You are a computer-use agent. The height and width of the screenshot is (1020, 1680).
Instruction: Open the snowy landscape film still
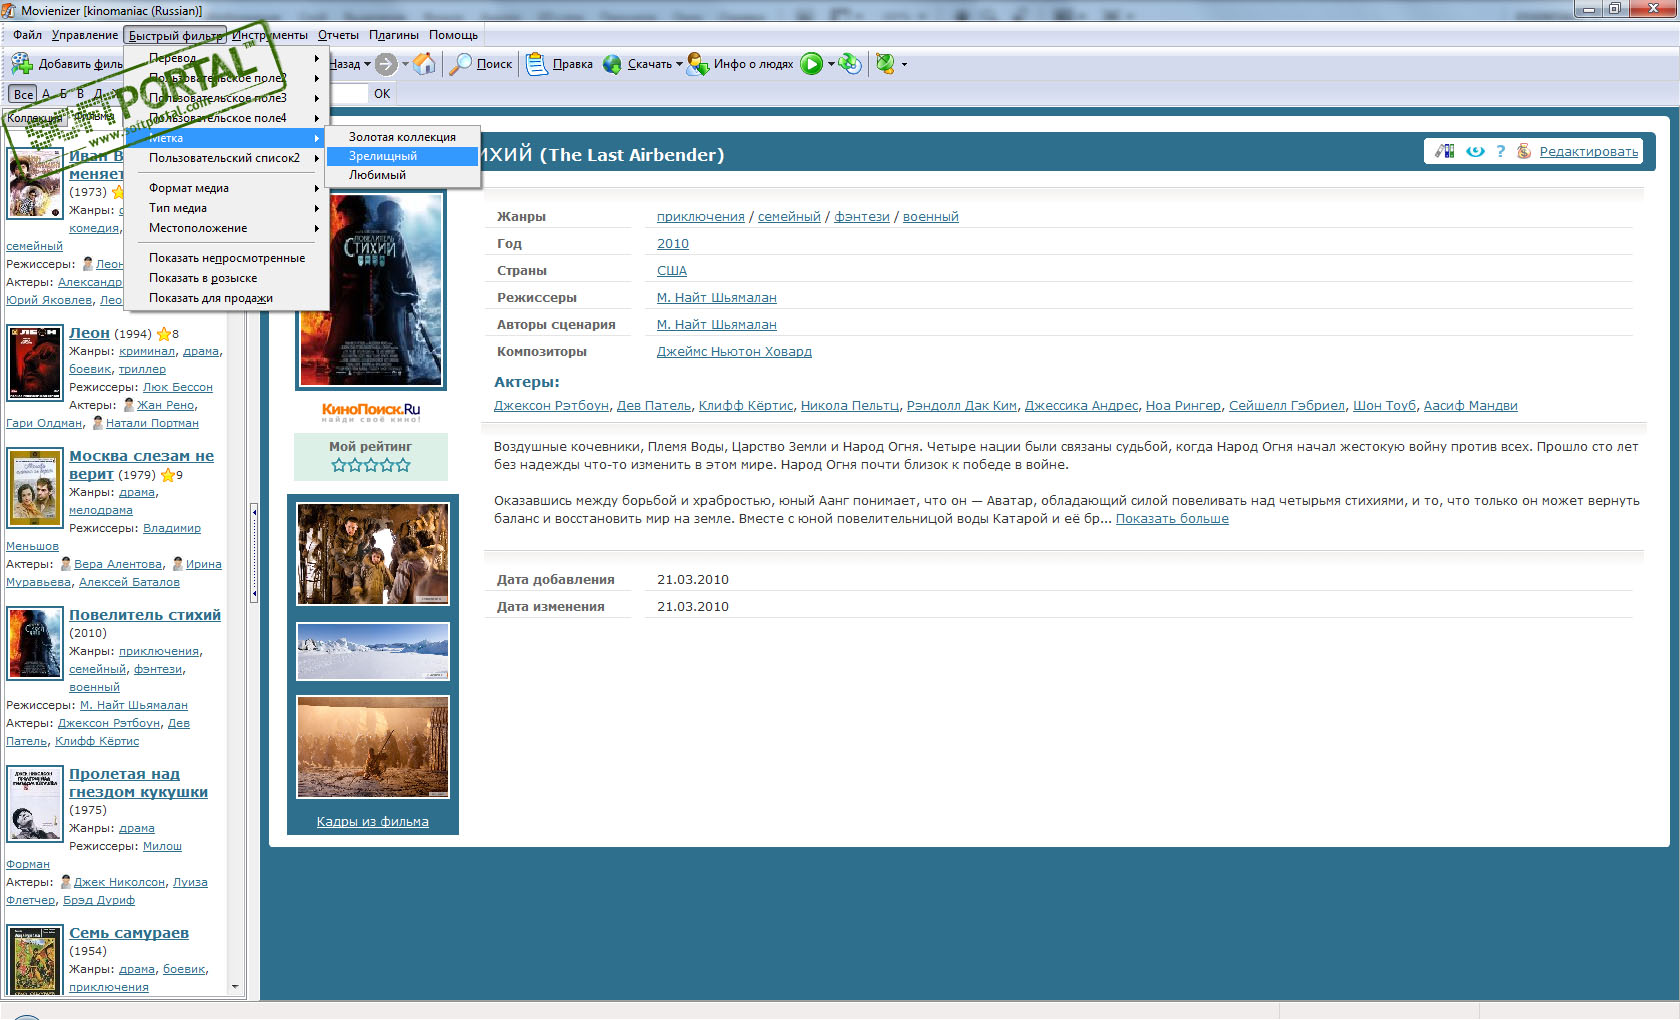373,651
